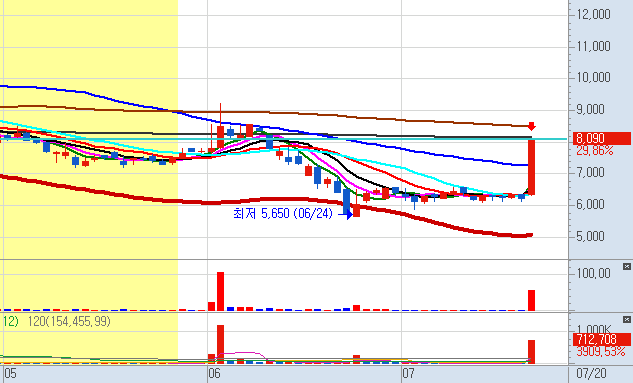Click the 7,000 price axis label
Screen dimensions: 633x383
click(590, 172)
